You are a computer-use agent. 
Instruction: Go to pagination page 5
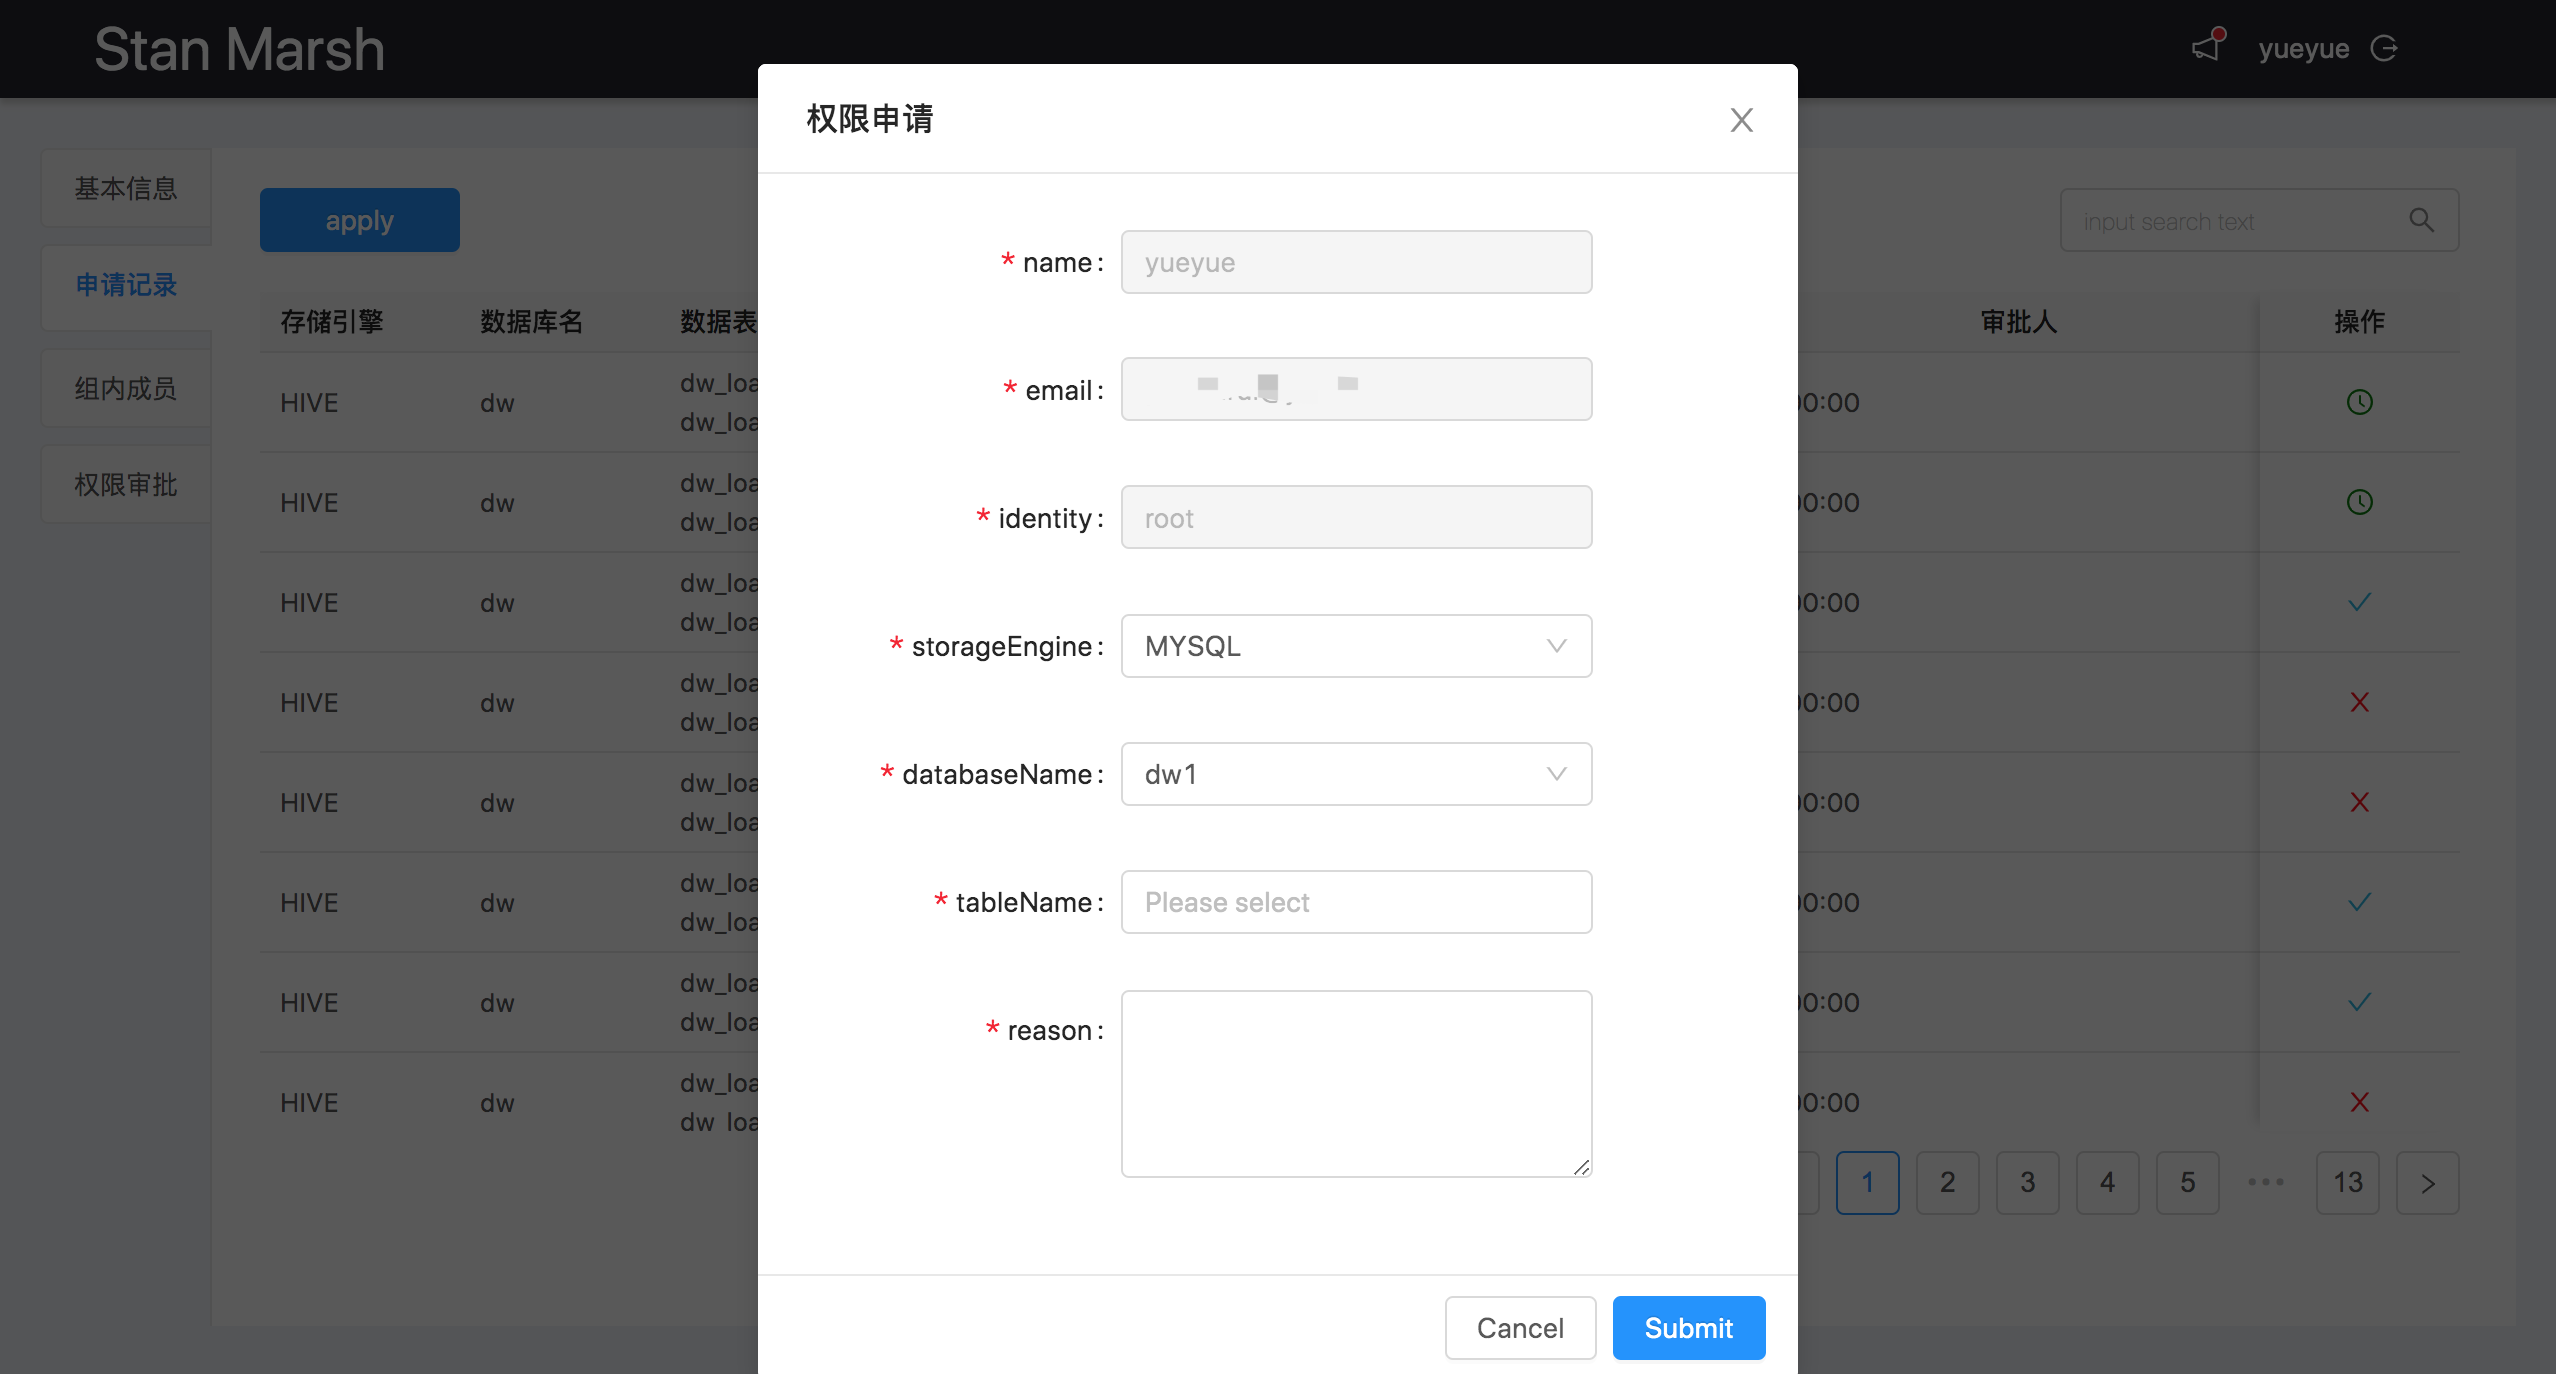(2187, 1183)
